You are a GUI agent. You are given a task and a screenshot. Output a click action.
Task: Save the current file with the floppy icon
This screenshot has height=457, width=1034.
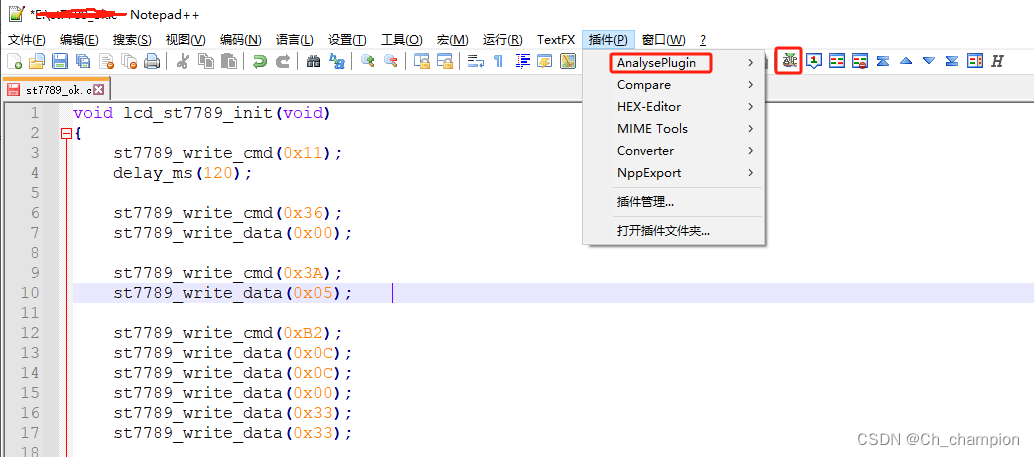60,62
